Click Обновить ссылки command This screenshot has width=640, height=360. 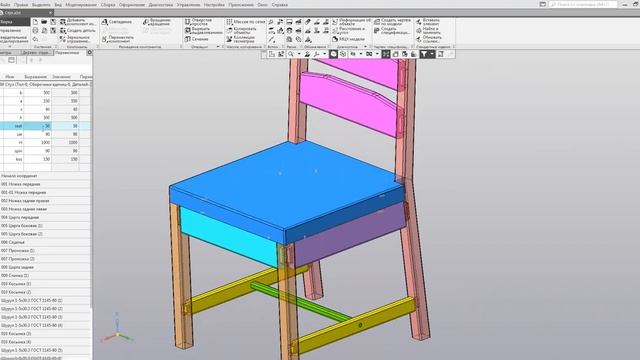(x=429, y=39)
